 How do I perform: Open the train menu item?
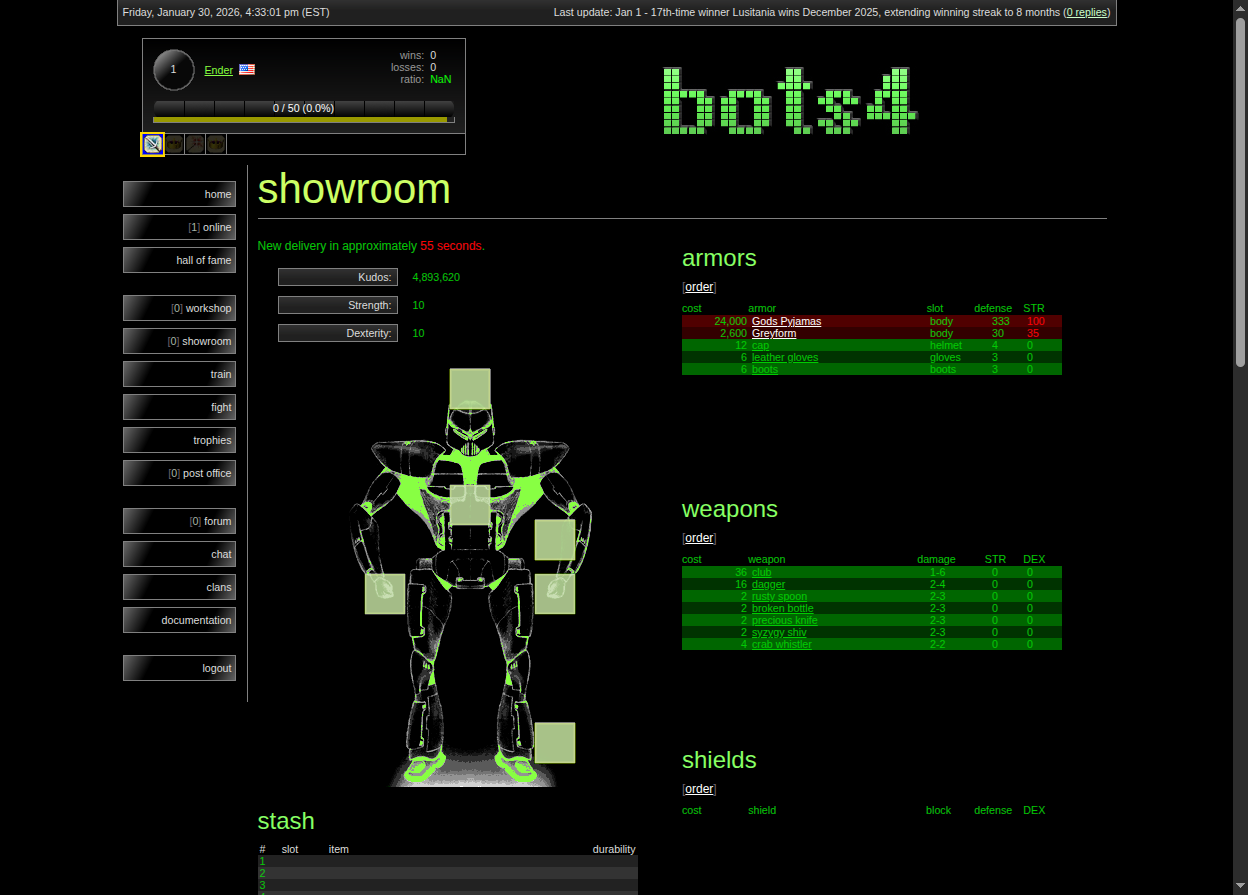click(180, 374)
